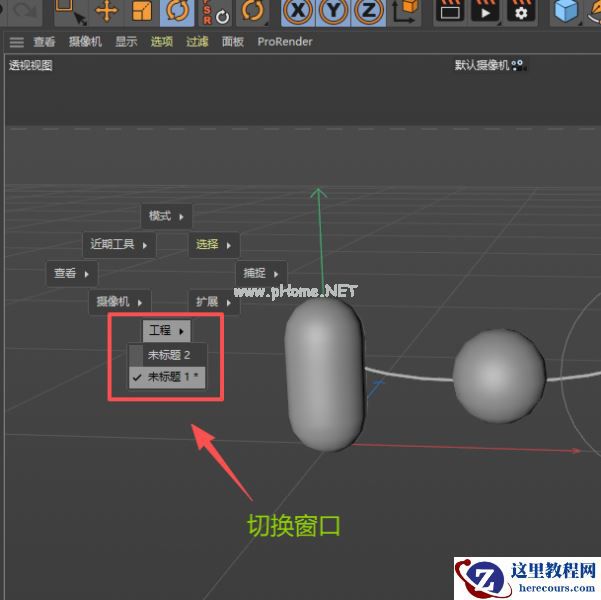Open the 过滤 viewport menu
Screen dimensions: 601x600
point(197,41)
